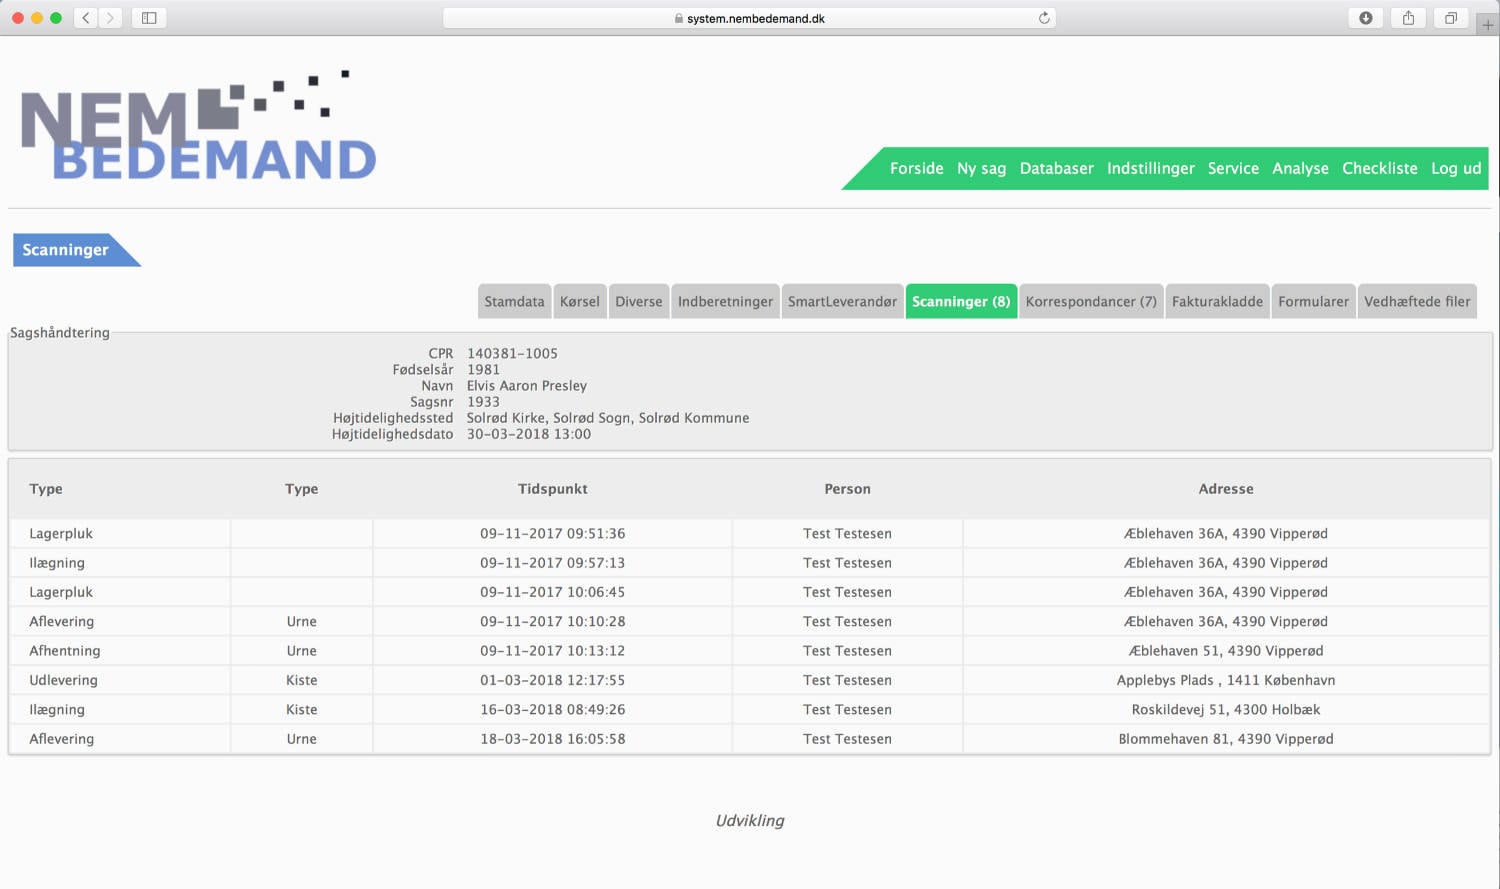Click the Share icon in the toolbar
The image size is (1500, 889).
(1408, 18)
